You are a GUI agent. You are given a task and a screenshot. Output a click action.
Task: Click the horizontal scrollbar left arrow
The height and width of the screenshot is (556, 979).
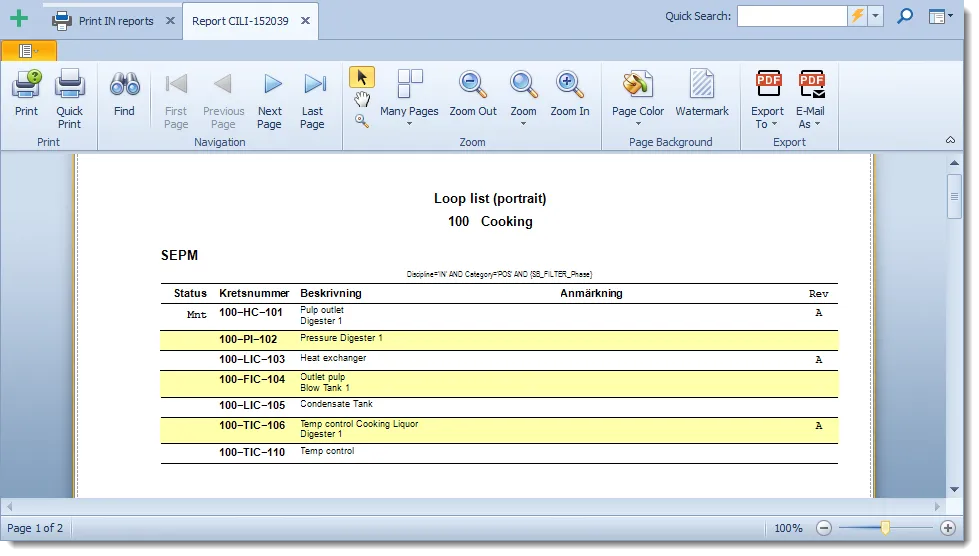click(x=9, y=507)
